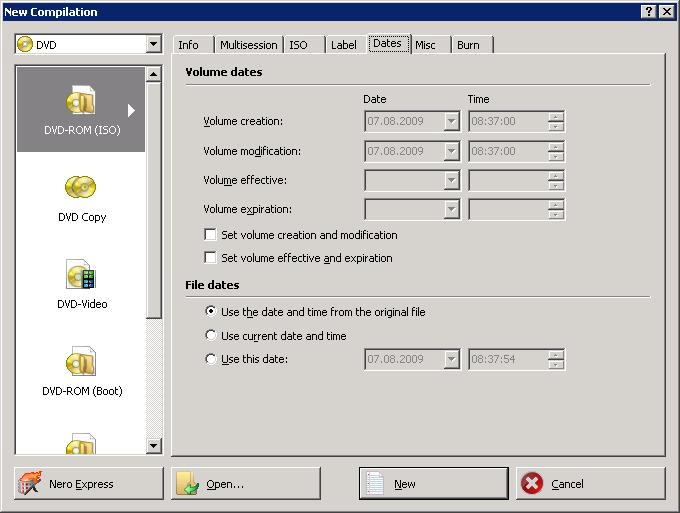Viewport: 680px width, 513px height.
Task: Switch to the Multisession tab
Action: (249, 45)
